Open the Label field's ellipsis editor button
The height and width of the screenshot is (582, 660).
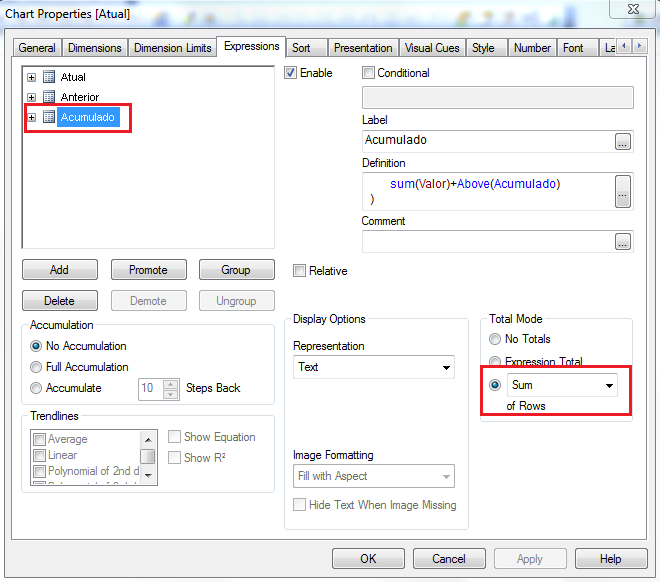[623, 142]
